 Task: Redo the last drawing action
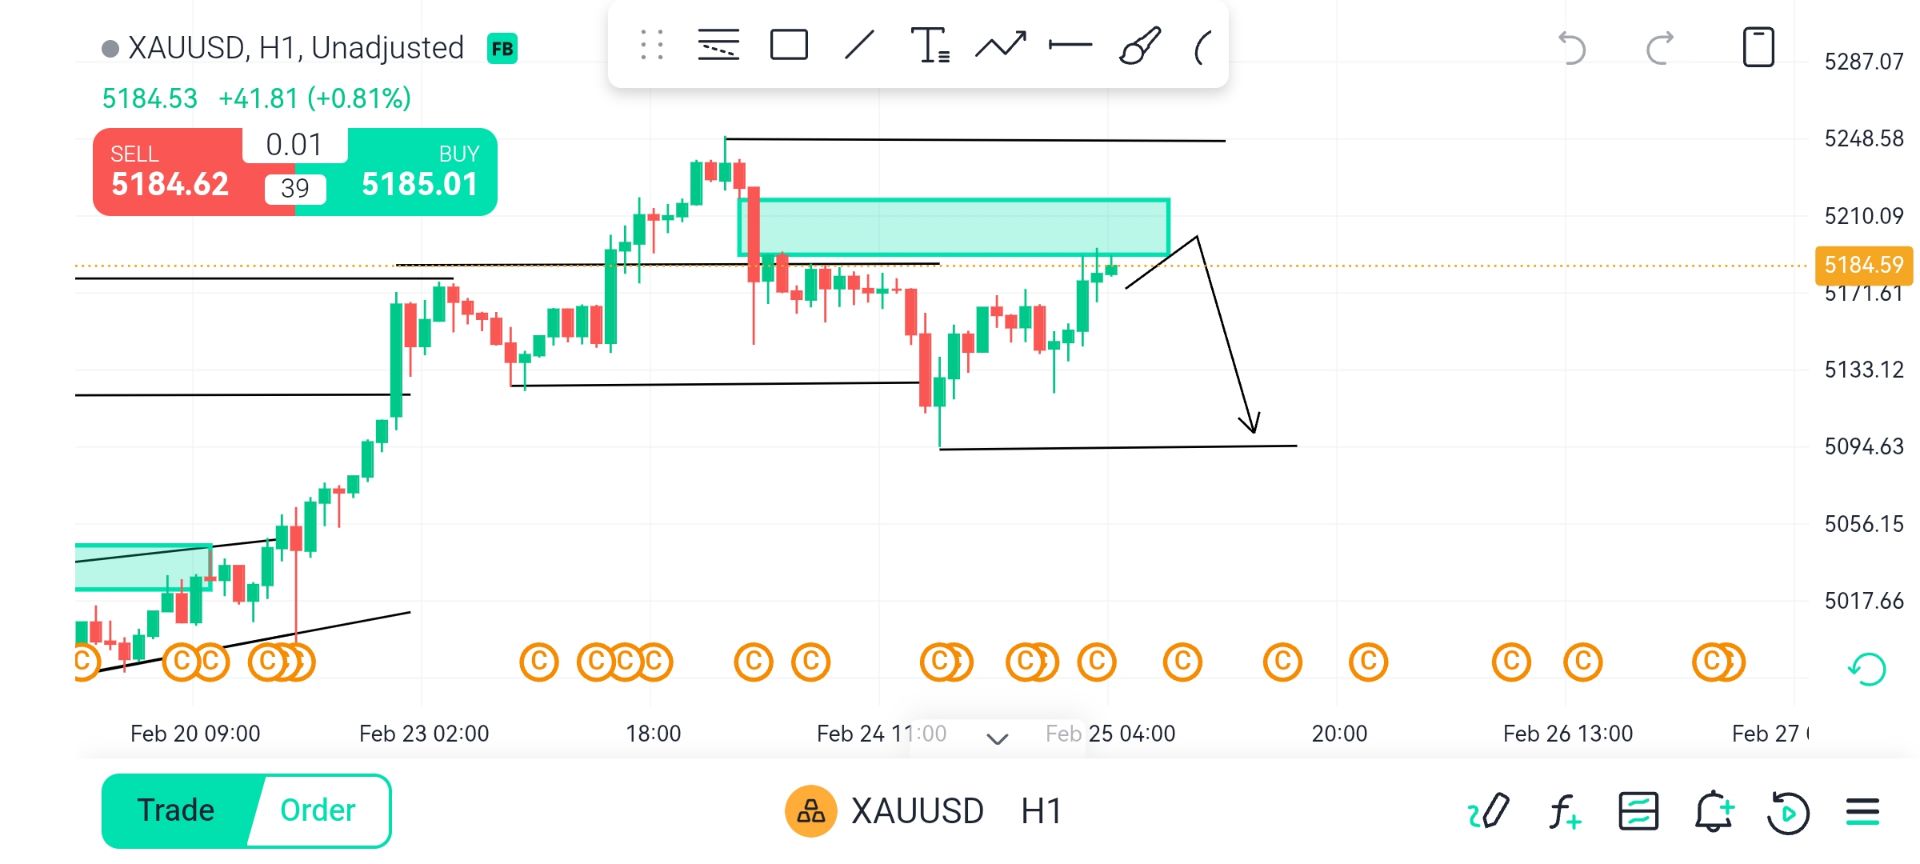(x=1660, y=48)
